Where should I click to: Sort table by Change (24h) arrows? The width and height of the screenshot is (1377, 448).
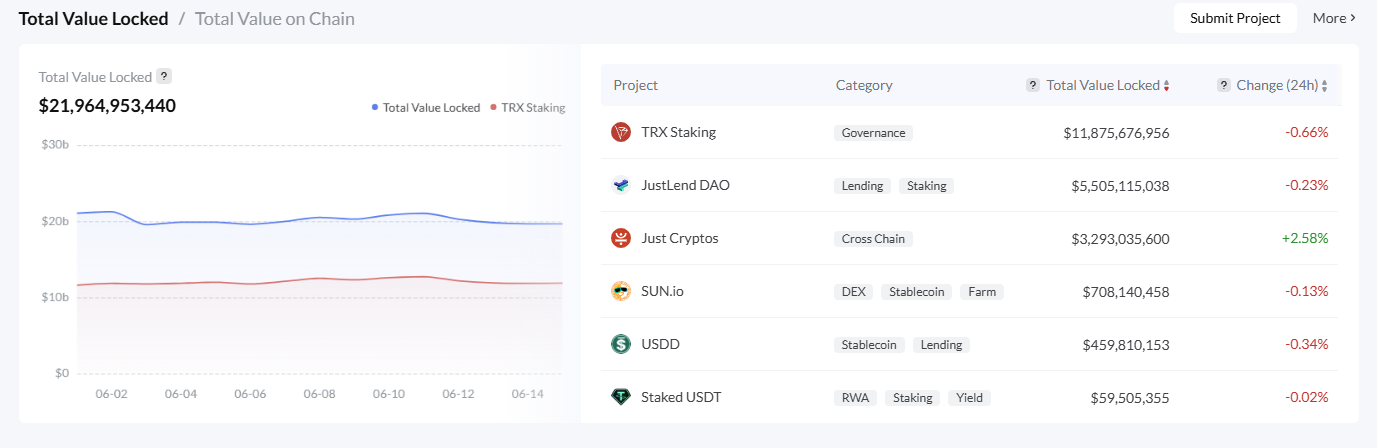(1325, 86)
